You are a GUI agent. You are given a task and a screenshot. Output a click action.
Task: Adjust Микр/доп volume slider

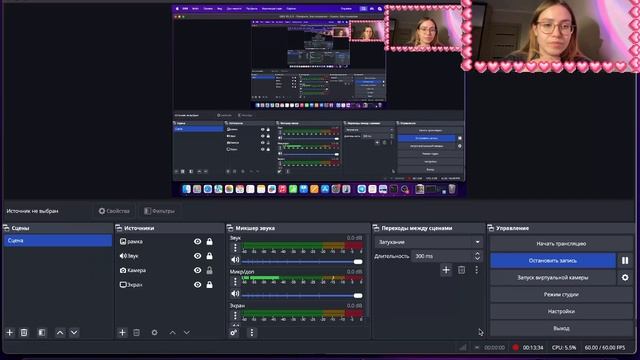point(302,296)
